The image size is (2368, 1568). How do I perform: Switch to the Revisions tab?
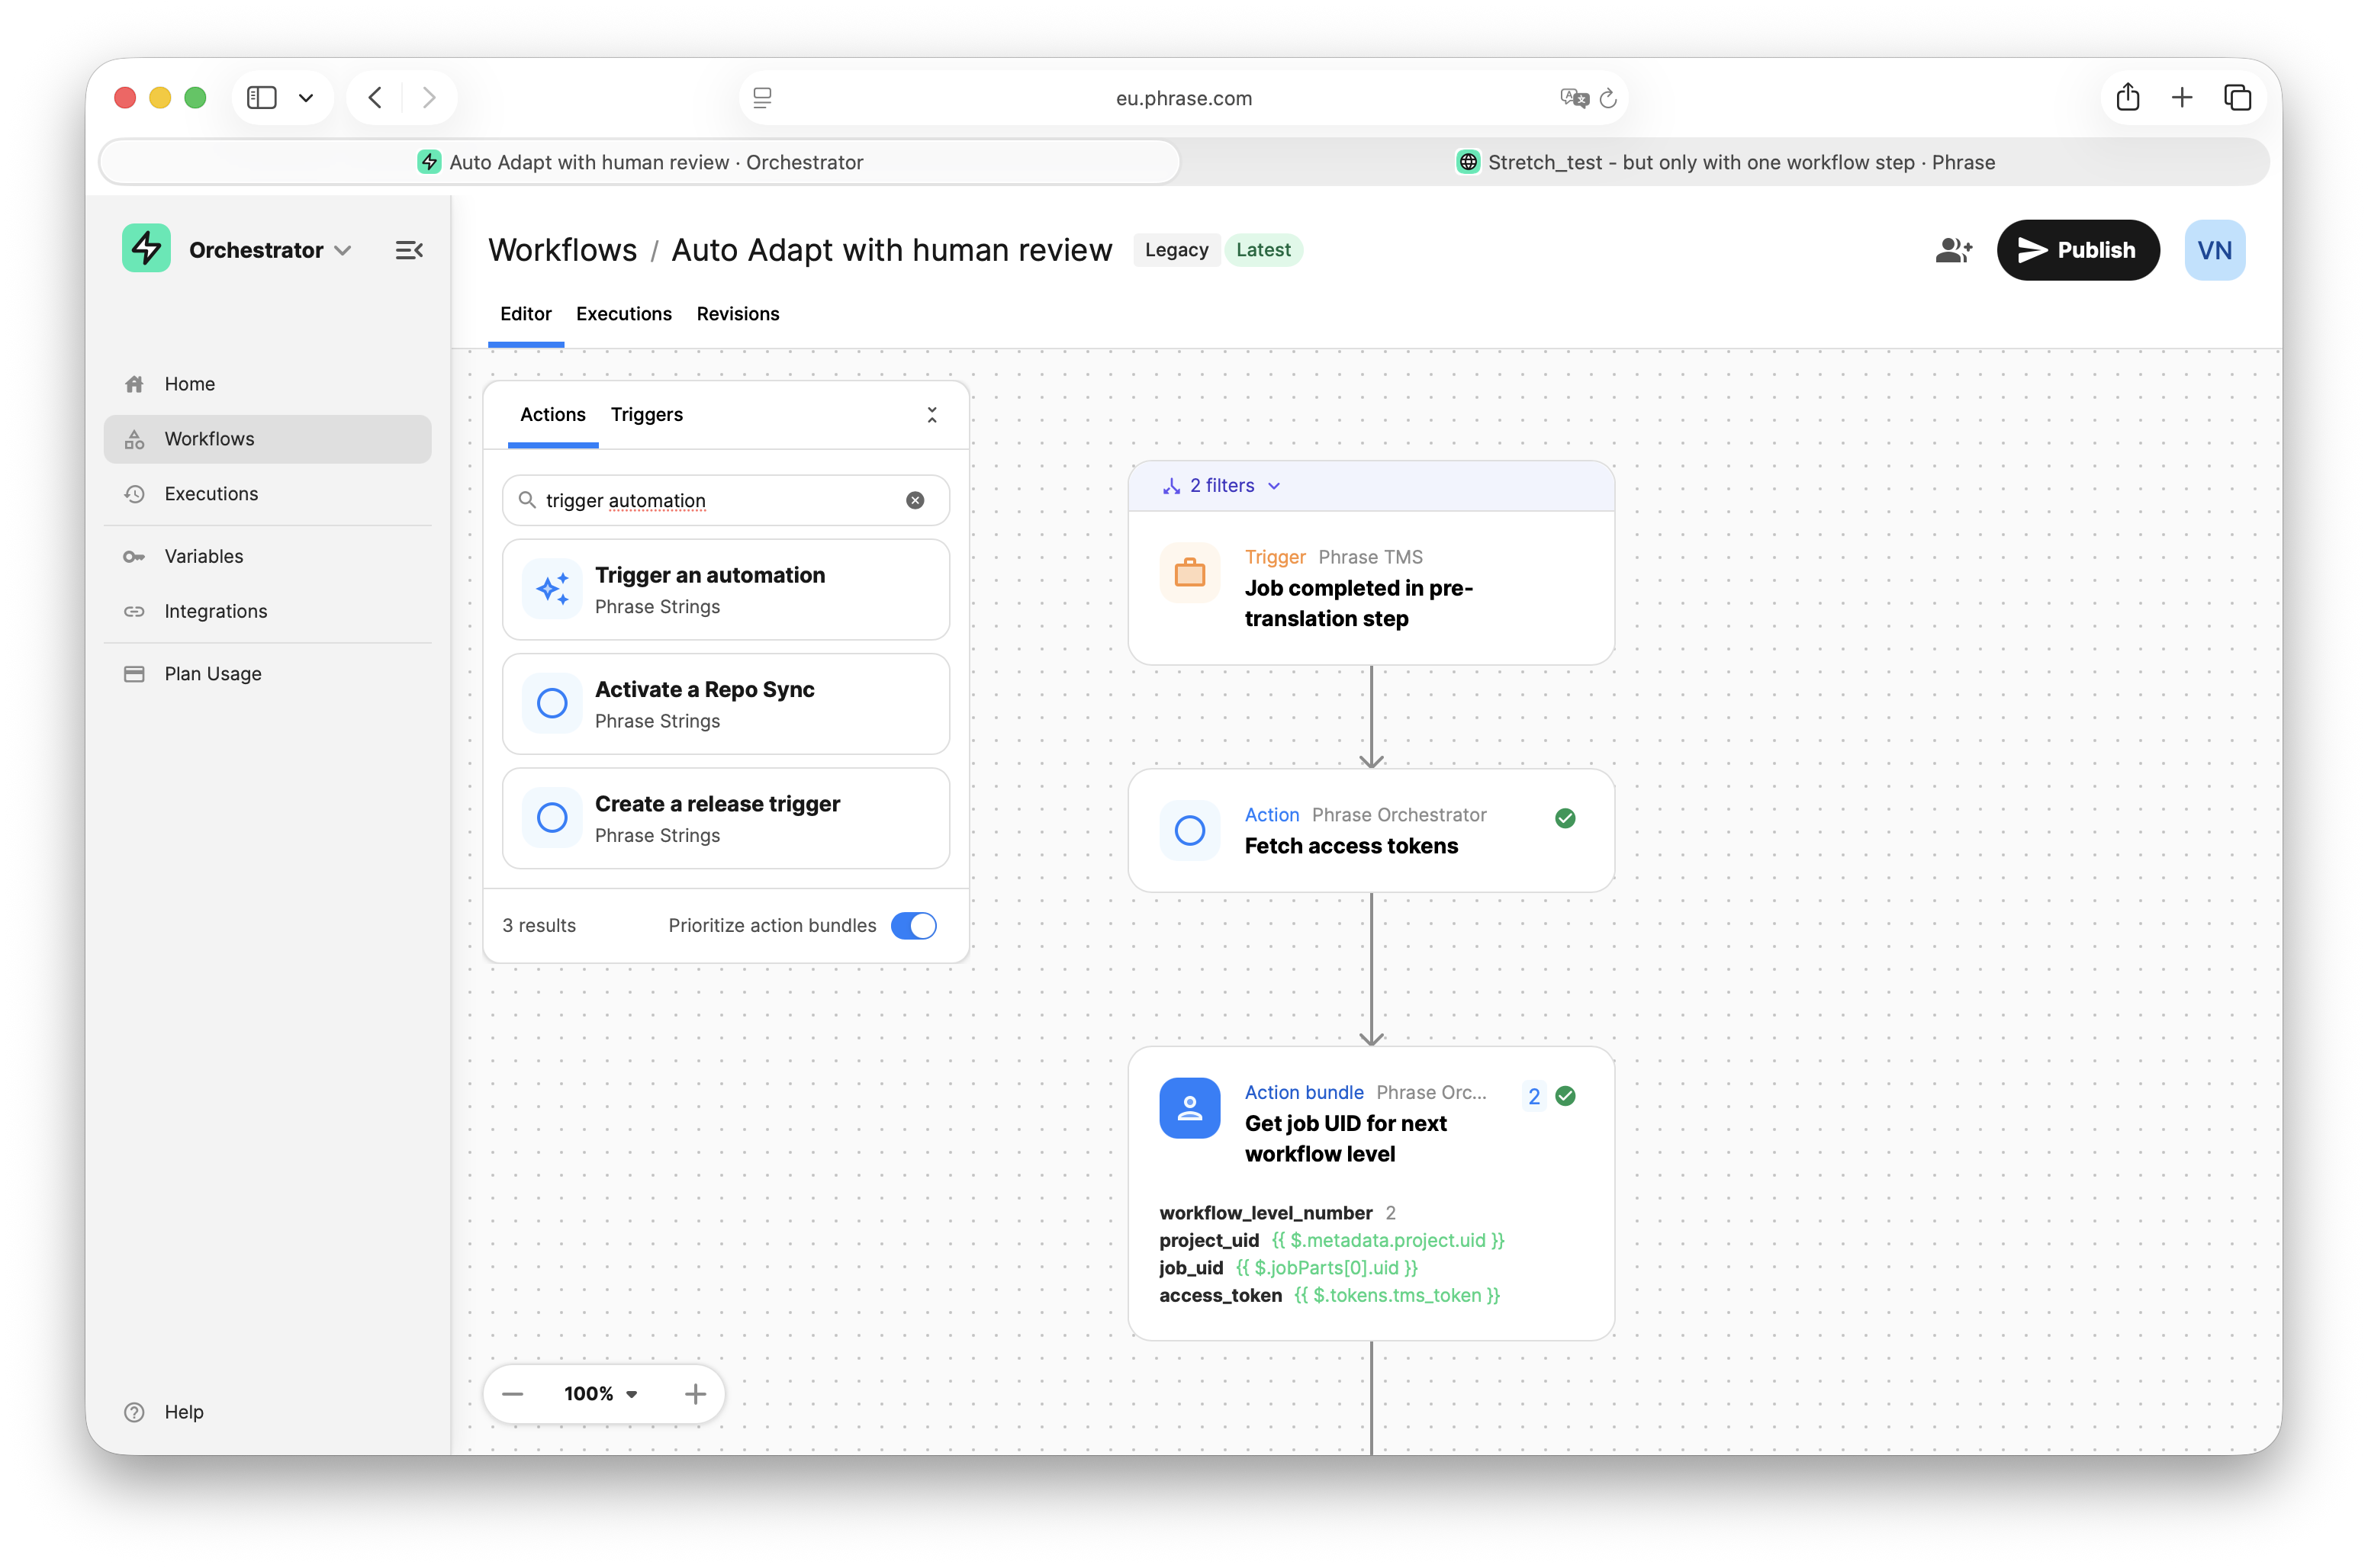738,314
